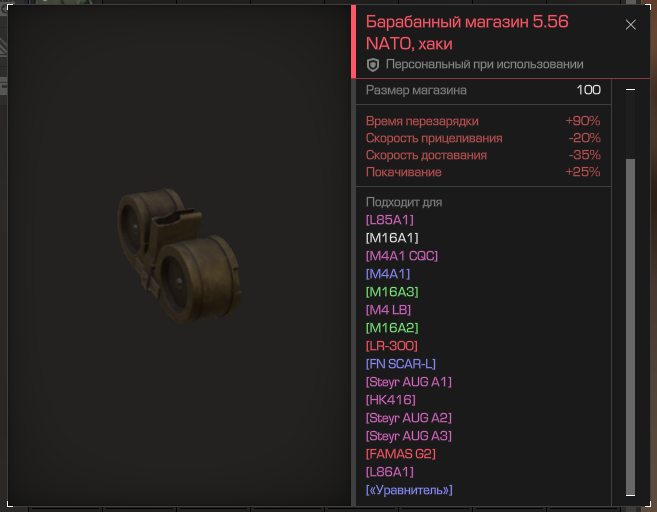Click the drum magazine 3D preview

click(x=179, y=255)
